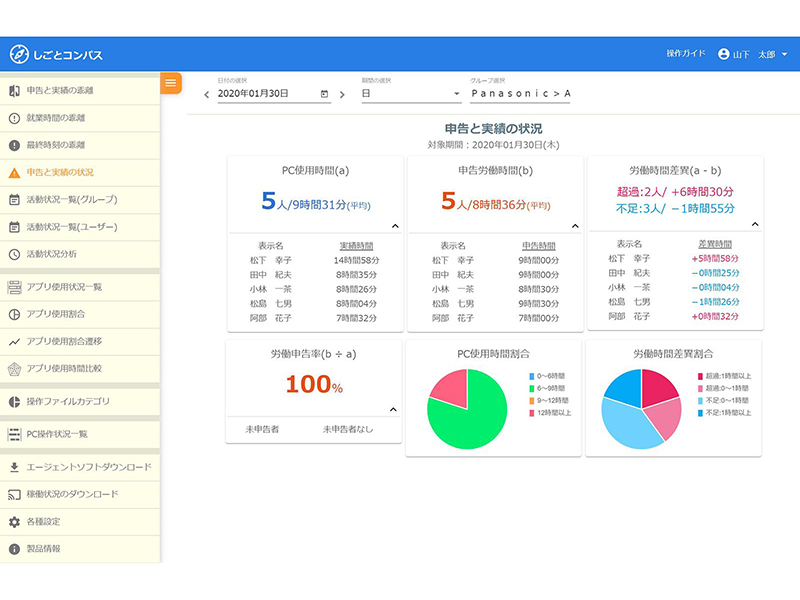Go to next date with right arrow
800x600 pixels.
click(x=342, y=94)
